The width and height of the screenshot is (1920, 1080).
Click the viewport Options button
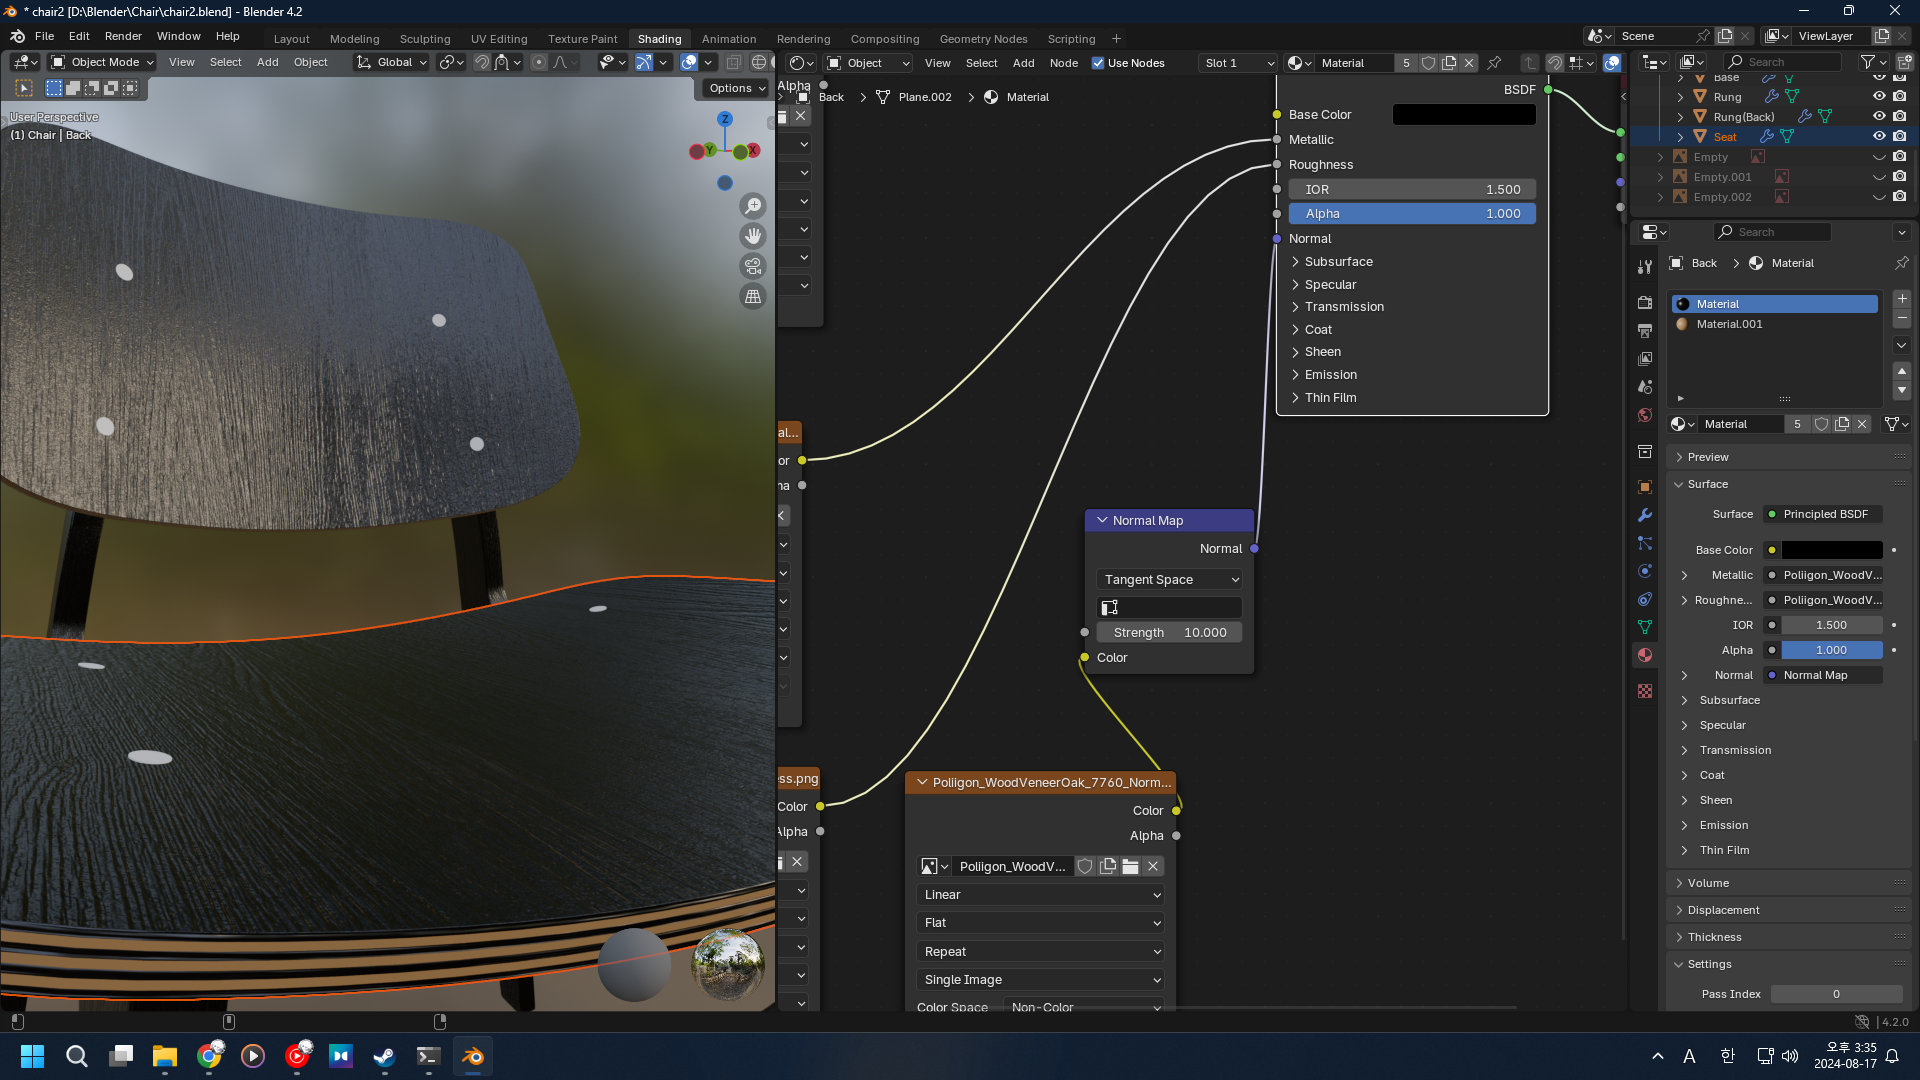coord(736,88)
